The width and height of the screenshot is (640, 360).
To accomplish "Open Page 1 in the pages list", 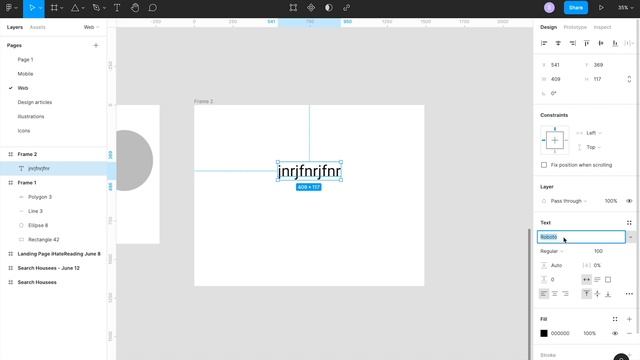I will (25, 60).
